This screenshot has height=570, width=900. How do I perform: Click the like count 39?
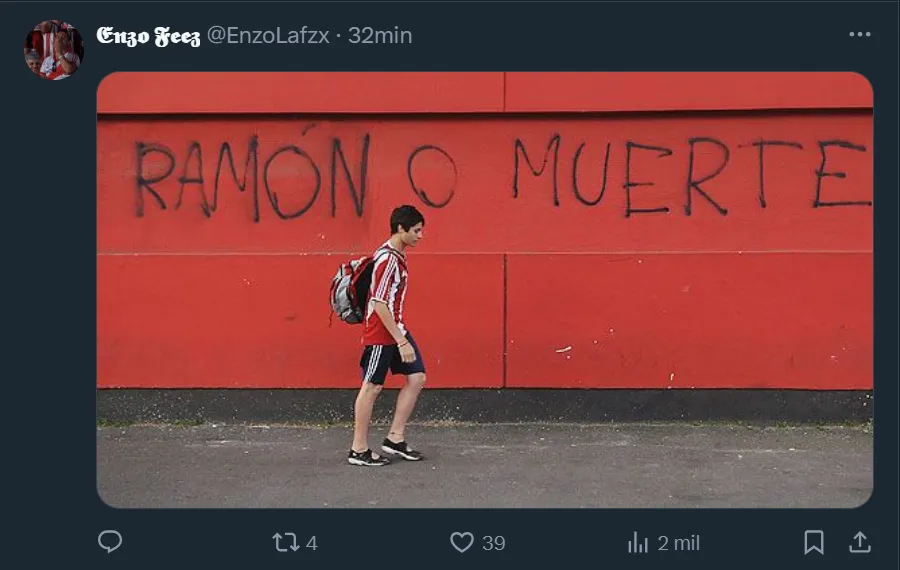[494, 543]
